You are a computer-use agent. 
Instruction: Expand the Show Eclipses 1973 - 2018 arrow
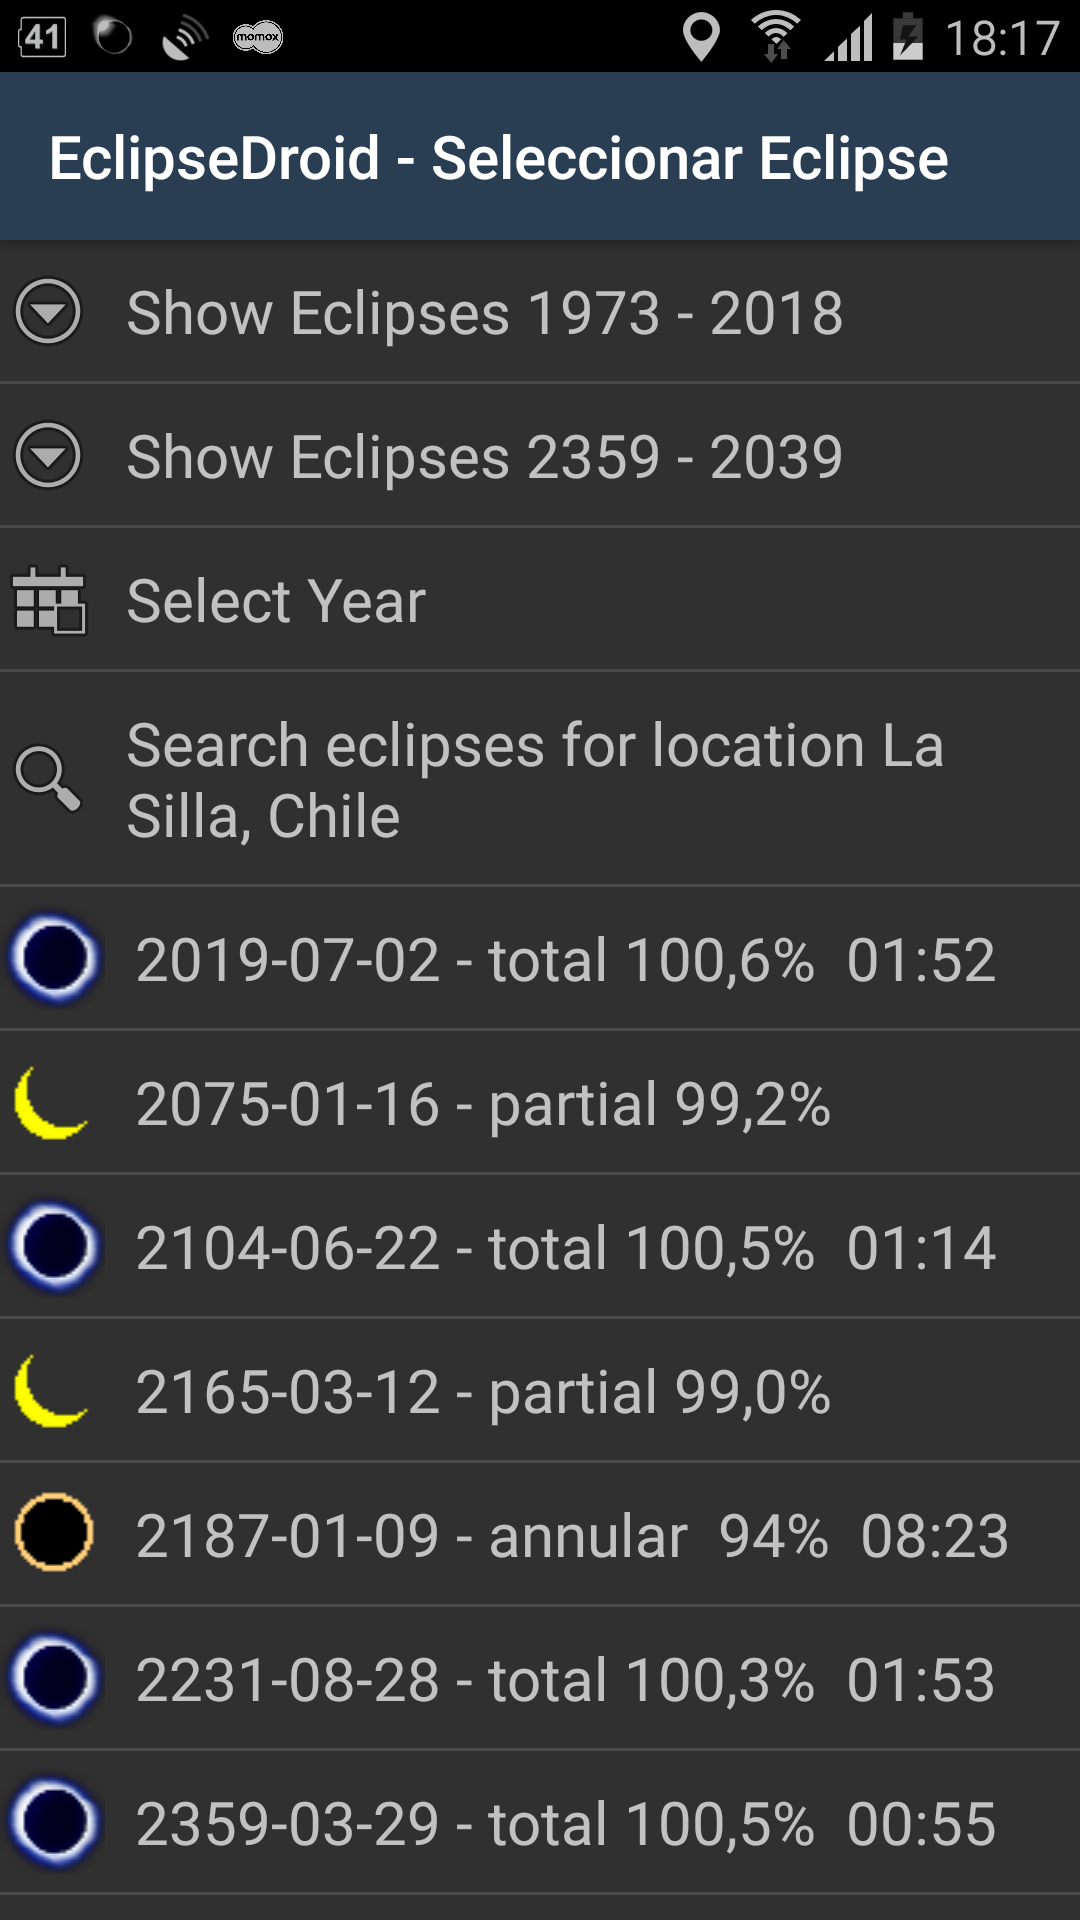pyautogui.click(x=48, y=312)
